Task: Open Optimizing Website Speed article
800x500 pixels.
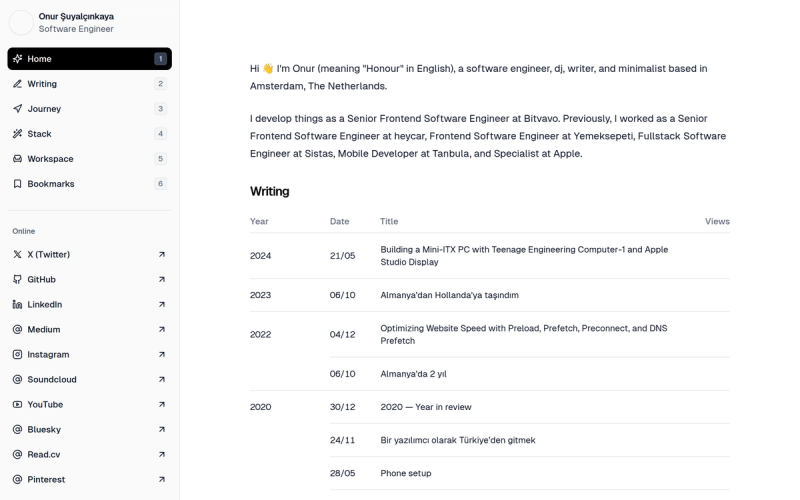Action: [x=523, y=334]
